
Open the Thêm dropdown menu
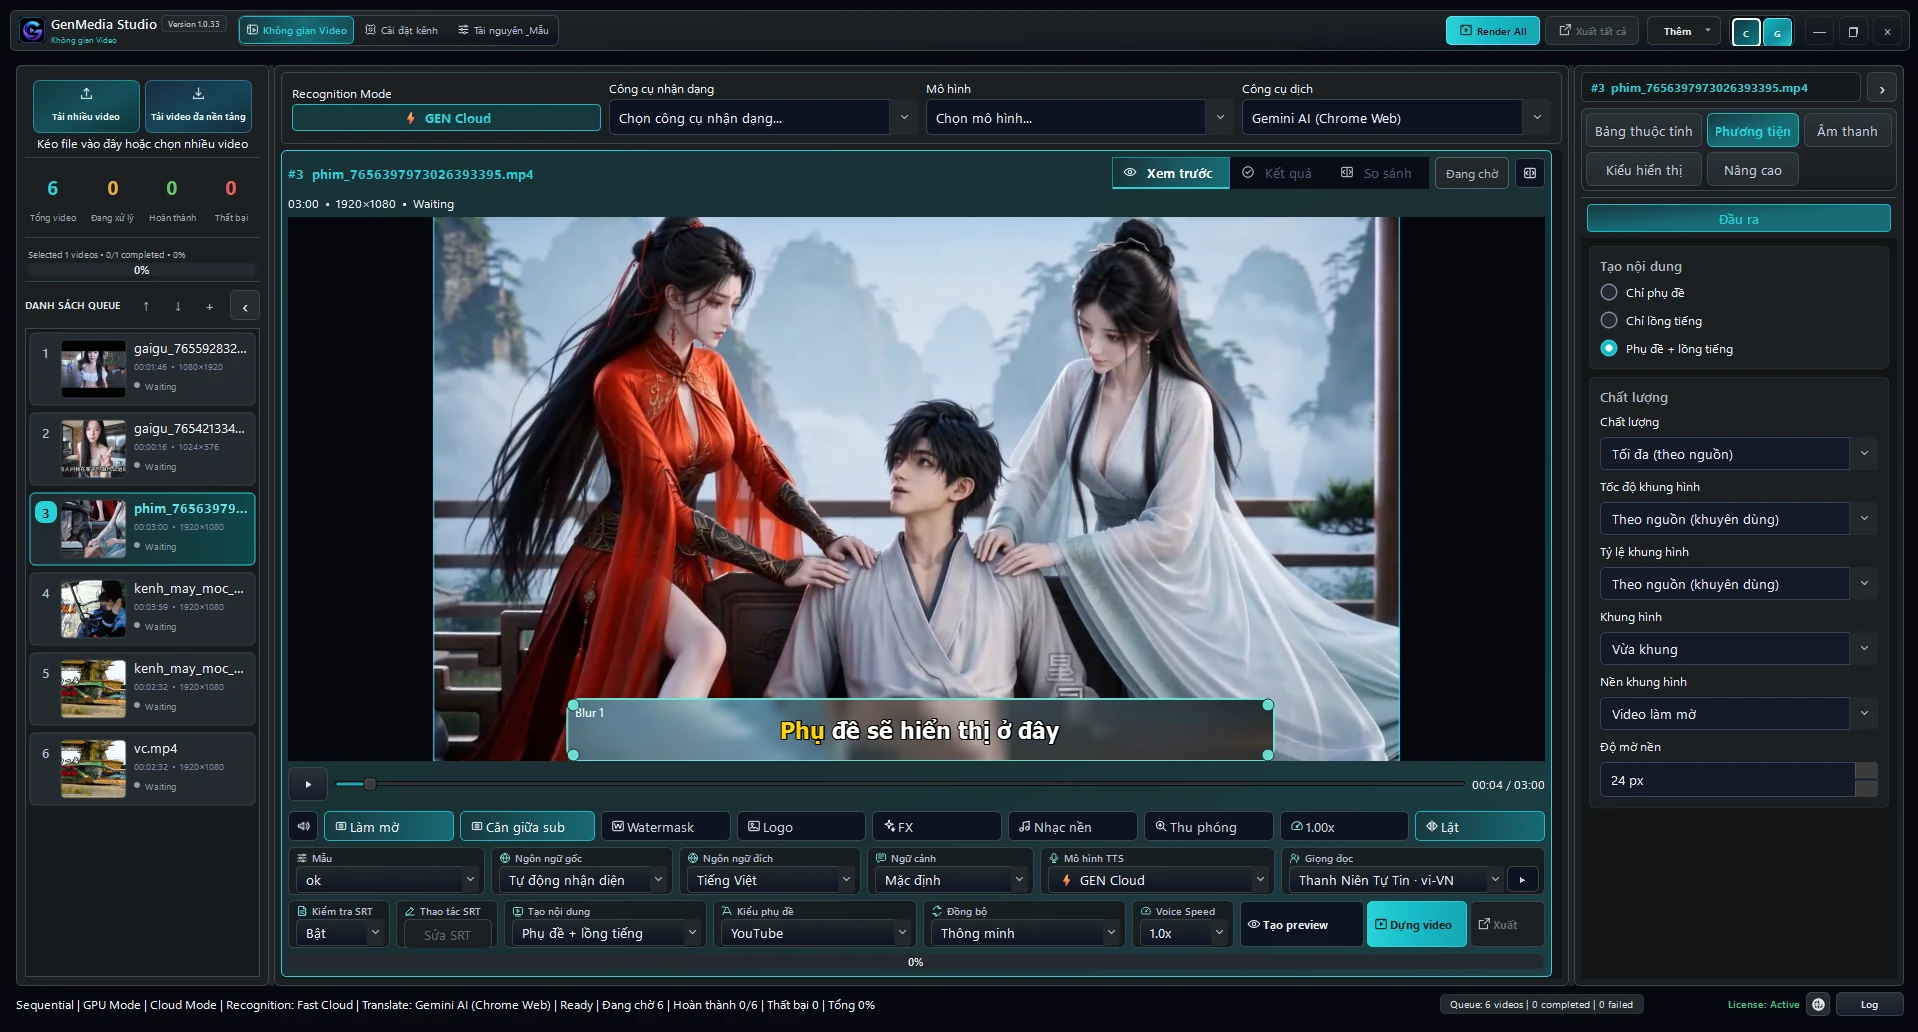tap(1684, 31)
